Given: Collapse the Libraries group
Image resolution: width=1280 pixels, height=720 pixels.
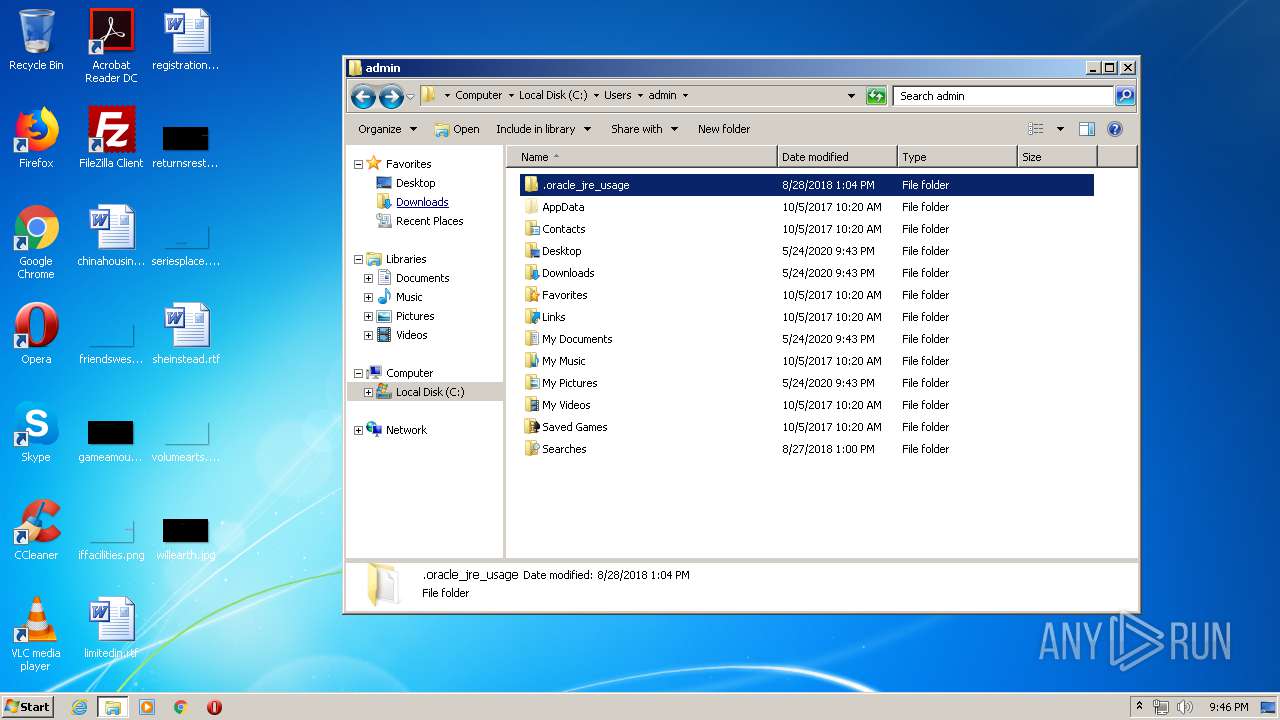Looking at the screenshot, I should tap(358, 259).
